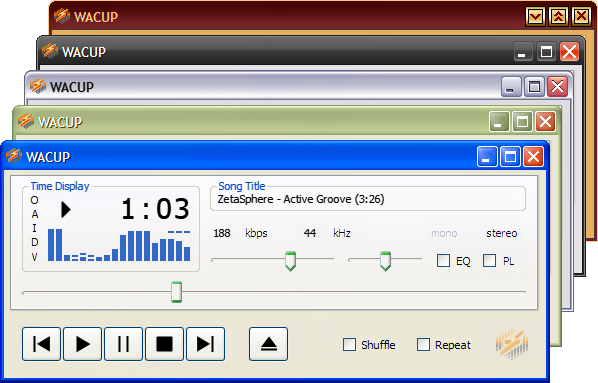Image resolution: width=598 pixels, height=383 pixels.
Task: Click the greyed-out mono indicator label
Action: (444, 233)
